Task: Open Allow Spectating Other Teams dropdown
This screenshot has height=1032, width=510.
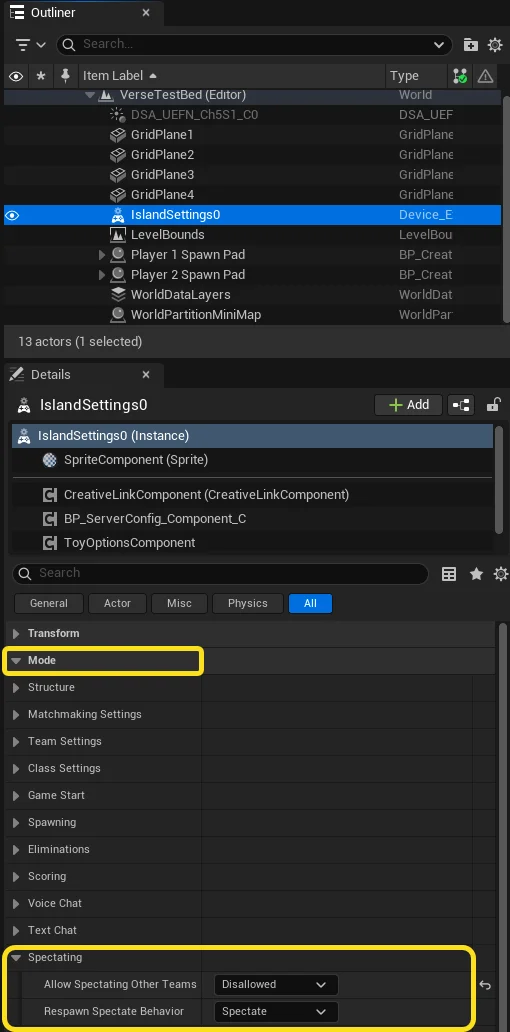Action: click(276, 985)
